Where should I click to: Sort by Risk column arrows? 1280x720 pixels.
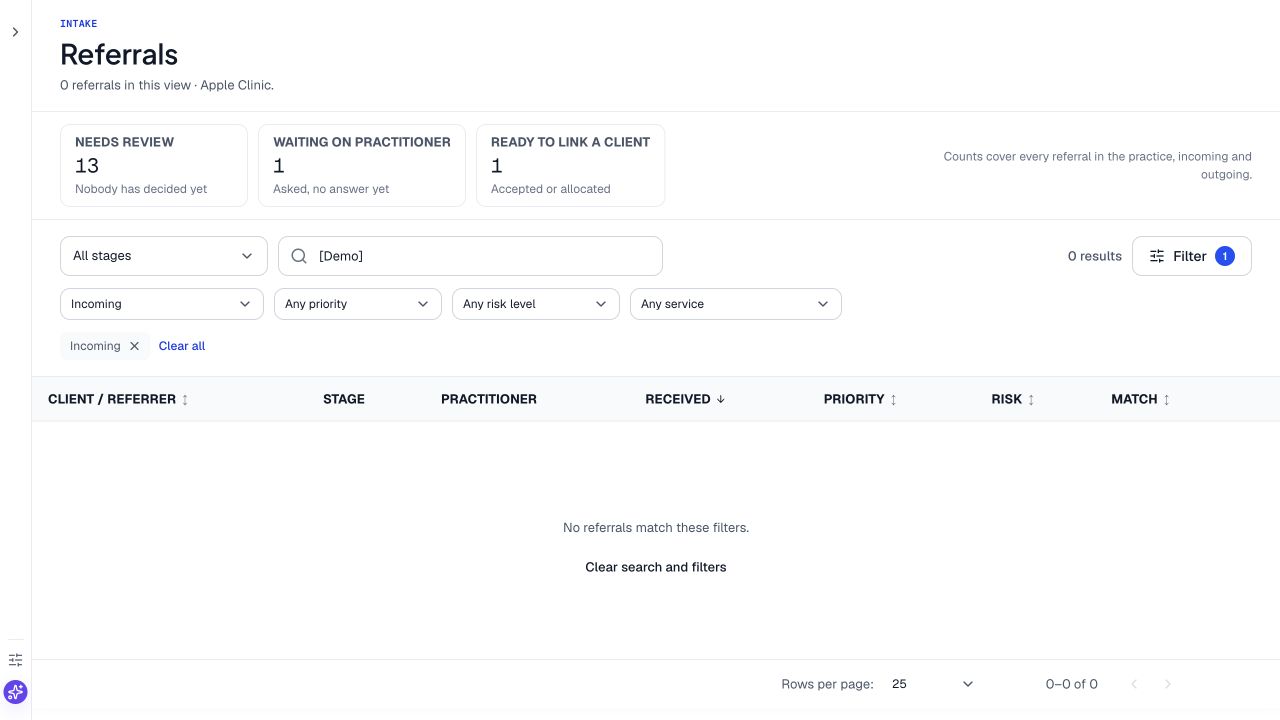coord(1031,399)
